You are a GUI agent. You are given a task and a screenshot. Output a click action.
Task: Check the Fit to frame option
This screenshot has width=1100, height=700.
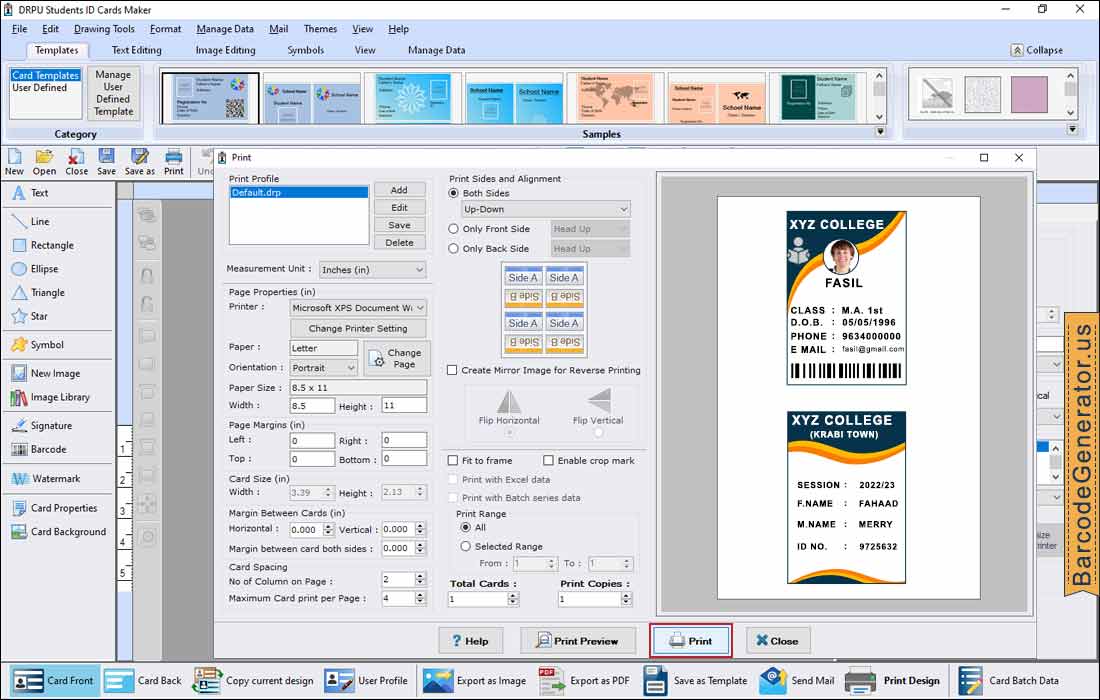(x=453, y=461)
